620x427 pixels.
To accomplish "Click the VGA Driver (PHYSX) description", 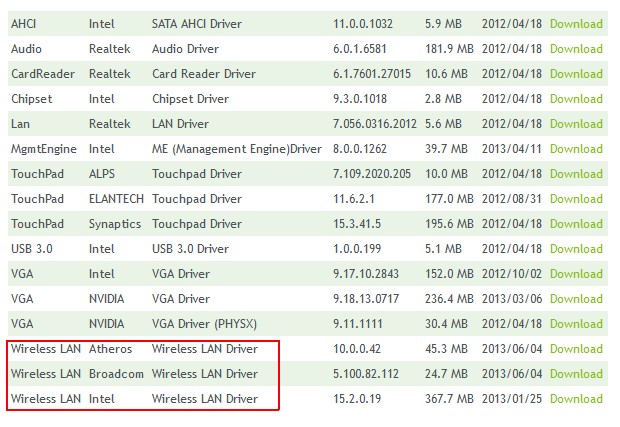I will pyautogui.click(x=204, y=324).
